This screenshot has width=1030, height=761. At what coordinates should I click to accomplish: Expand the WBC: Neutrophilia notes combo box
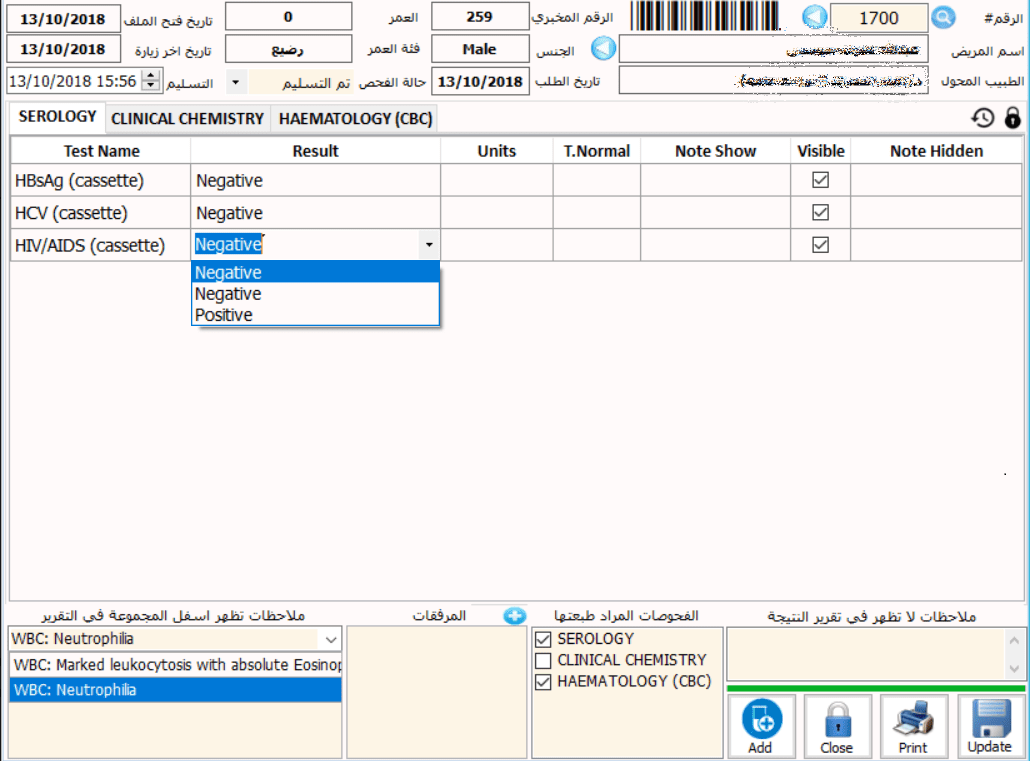(330, 639)
